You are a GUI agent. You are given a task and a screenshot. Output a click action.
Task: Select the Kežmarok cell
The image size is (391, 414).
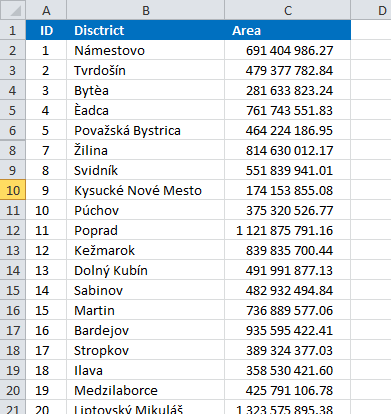coord(146,250)
